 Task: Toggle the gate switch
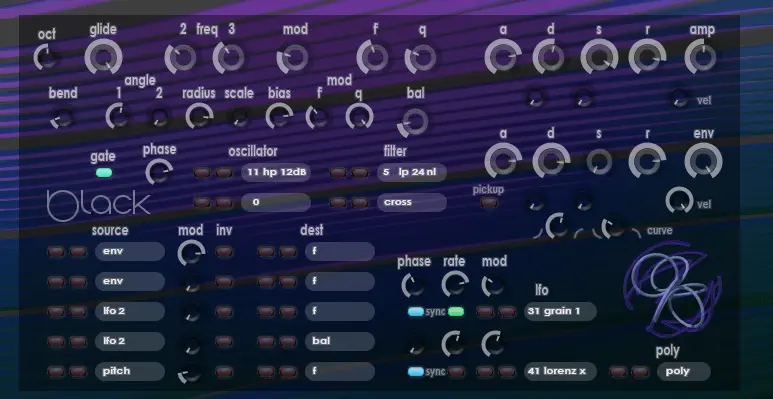[x=104, y=173]
